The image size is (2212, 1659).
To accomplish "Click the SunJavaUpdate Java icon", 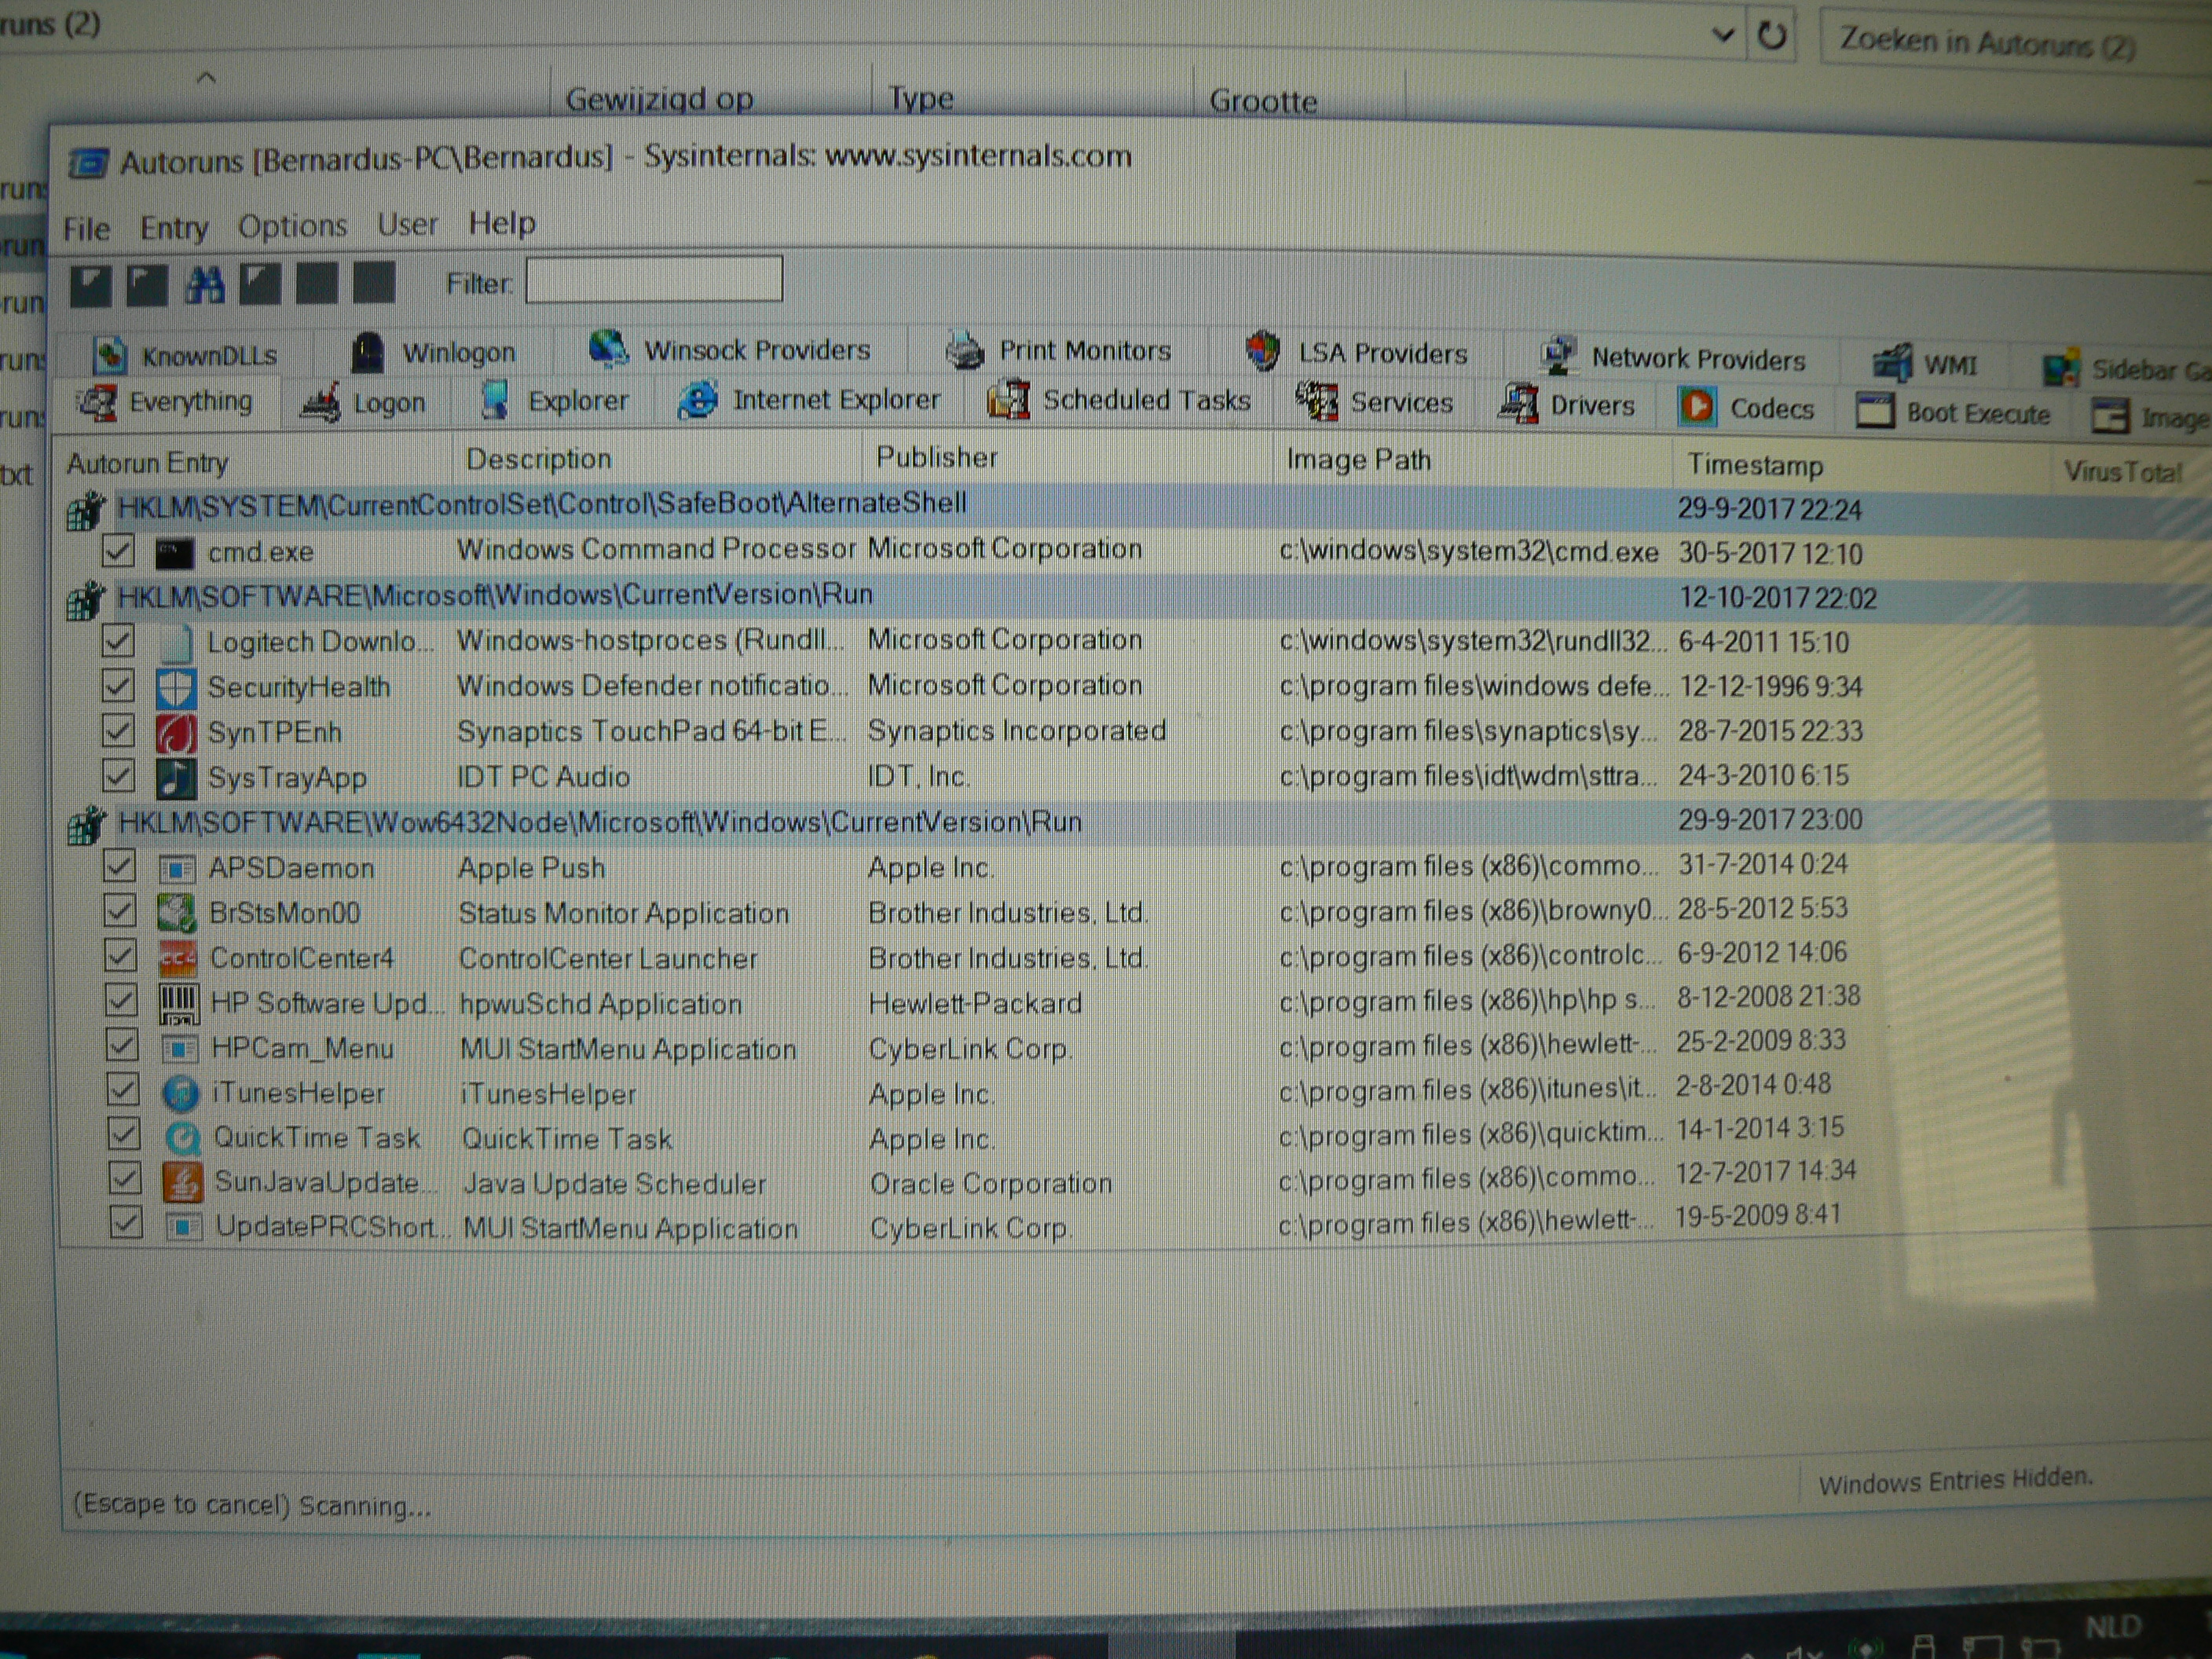I will point(183,1182).
